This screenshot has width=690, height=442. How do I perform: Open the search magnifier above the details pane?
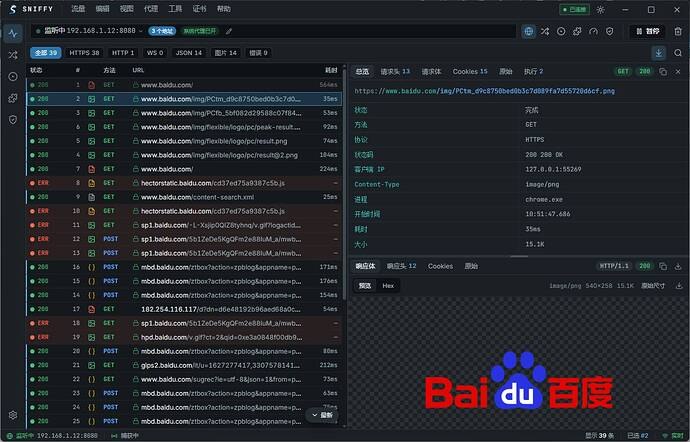[678, 53]
